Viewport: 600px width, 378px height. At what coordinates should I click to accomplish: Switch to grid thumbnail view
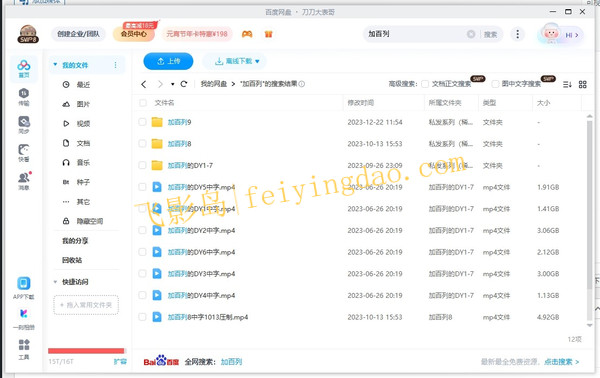582,84
